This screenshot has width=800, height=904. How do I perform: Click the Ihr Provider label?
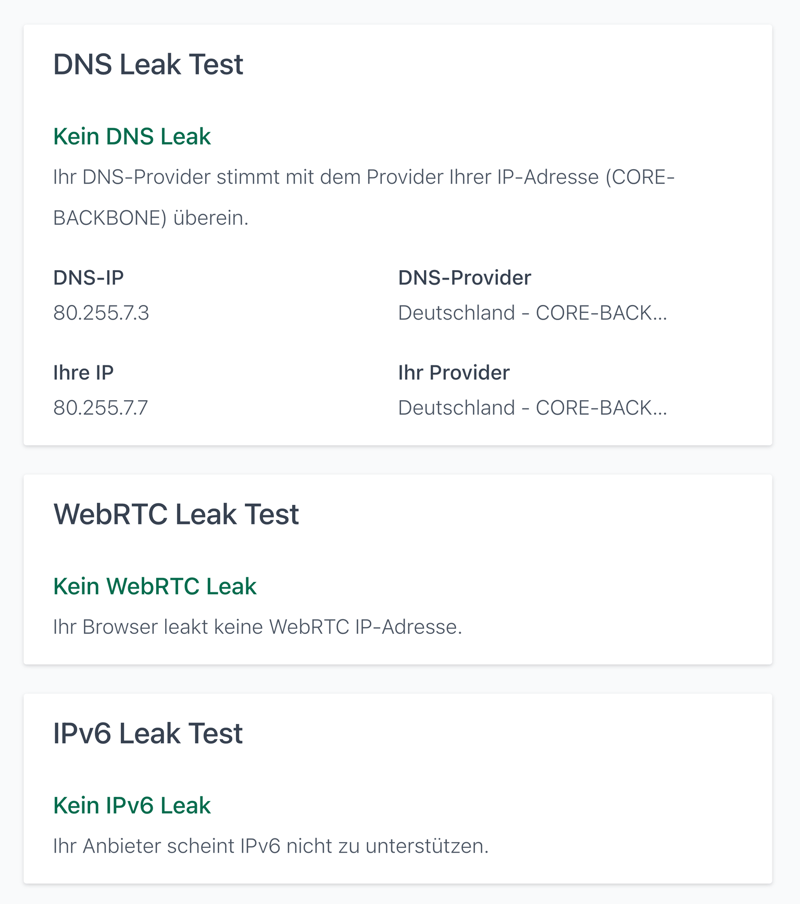[x=453, y=373]
